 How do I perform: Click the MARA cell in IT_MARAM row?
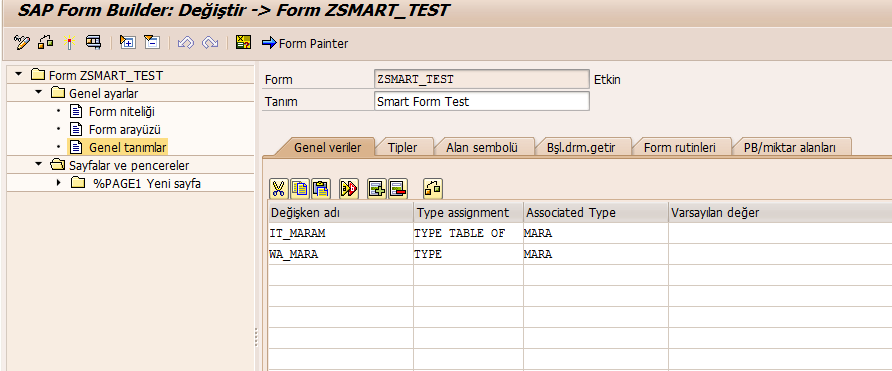tap(596, 233)
